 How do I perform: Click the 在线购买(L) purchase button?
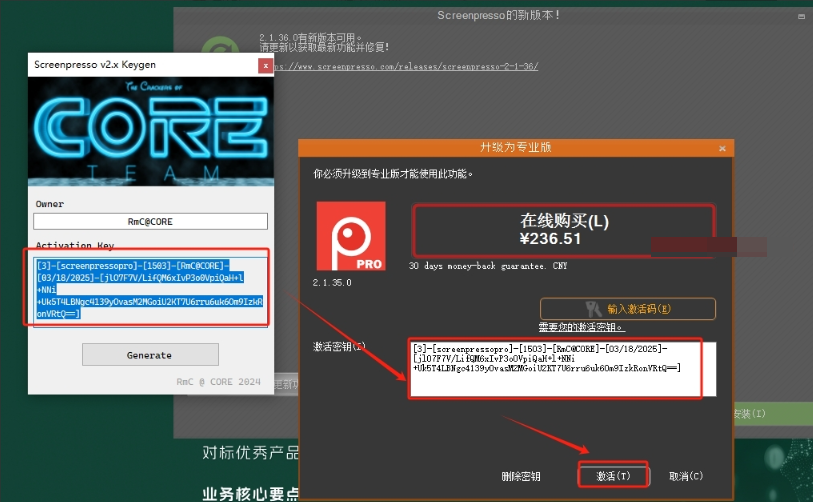[x=564, y=229]
